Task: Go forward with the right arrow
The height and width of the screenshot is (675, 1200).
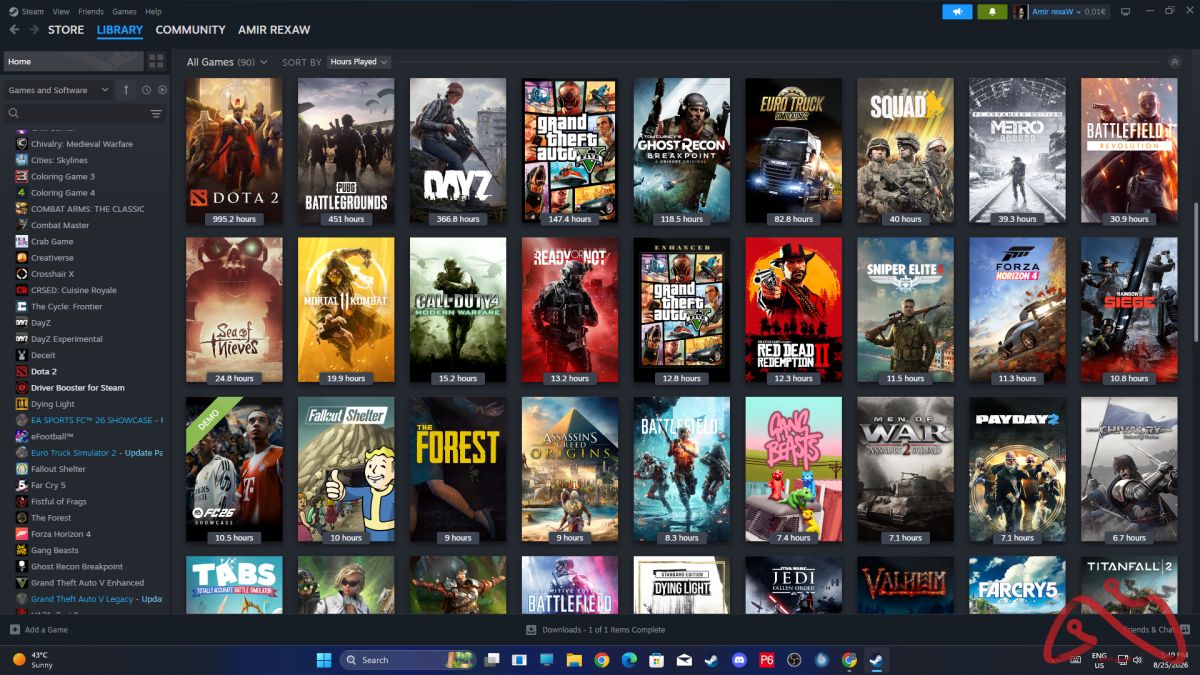Action: (x=33, y=30)
